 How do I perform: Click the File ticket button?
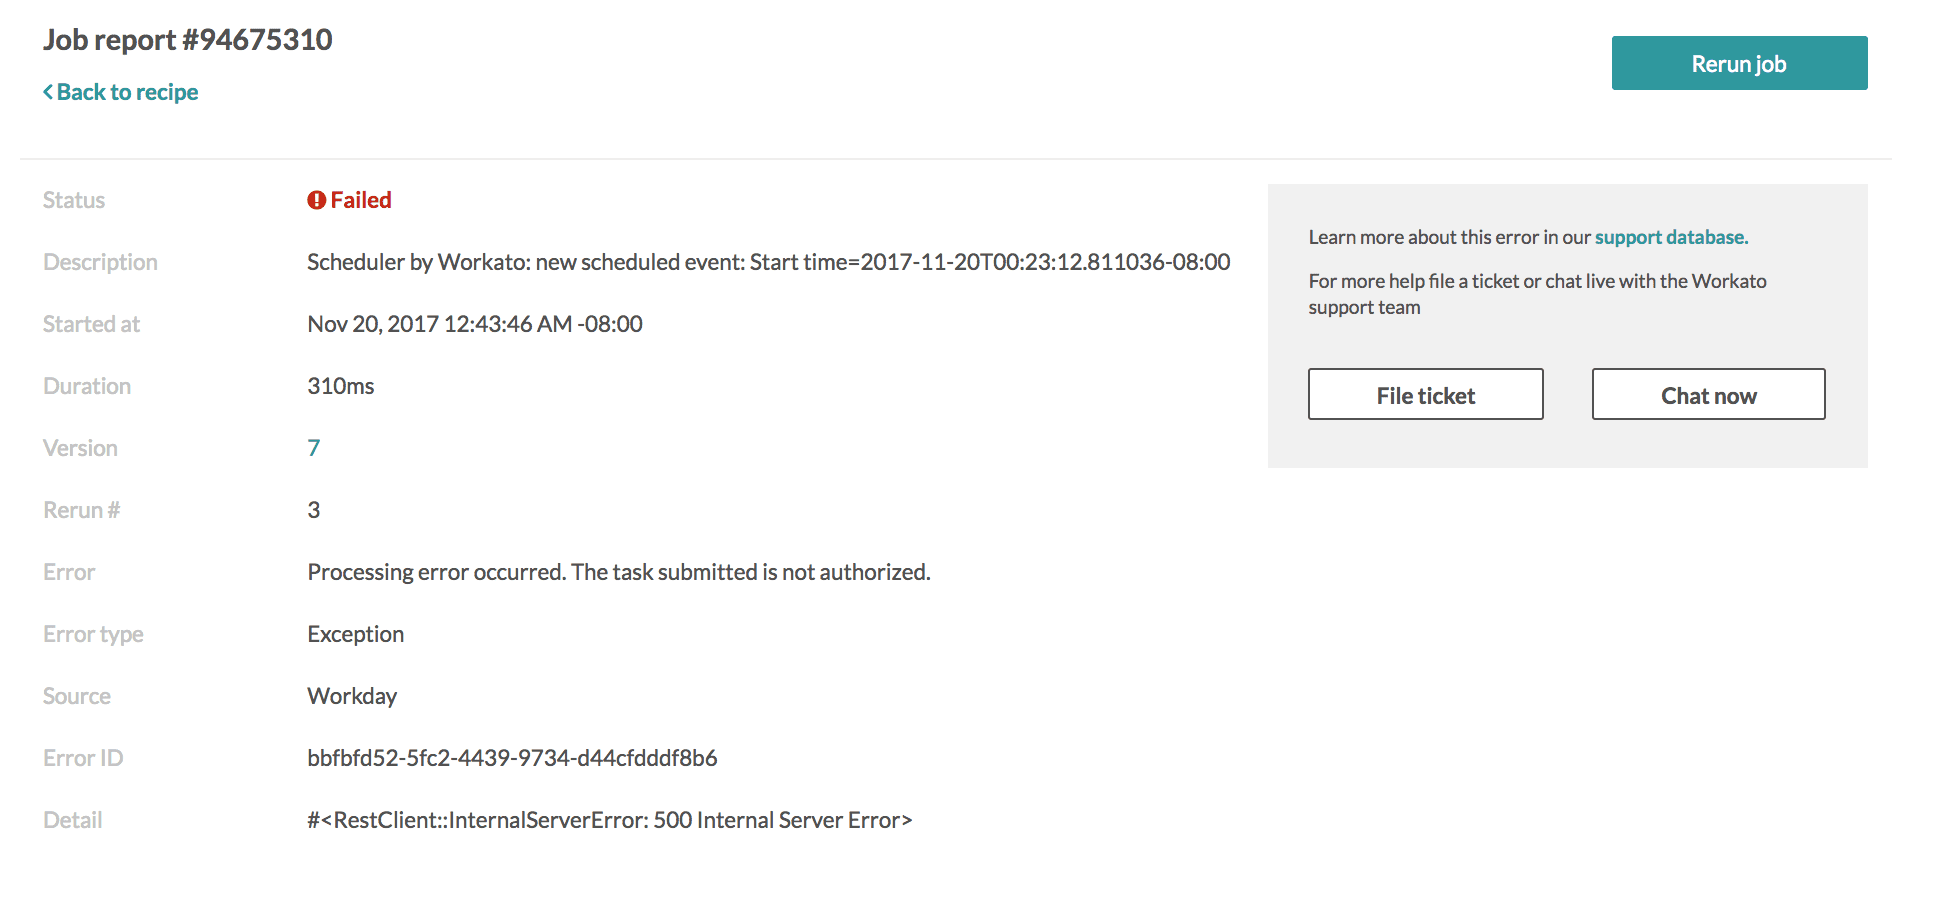(1425, 395)
